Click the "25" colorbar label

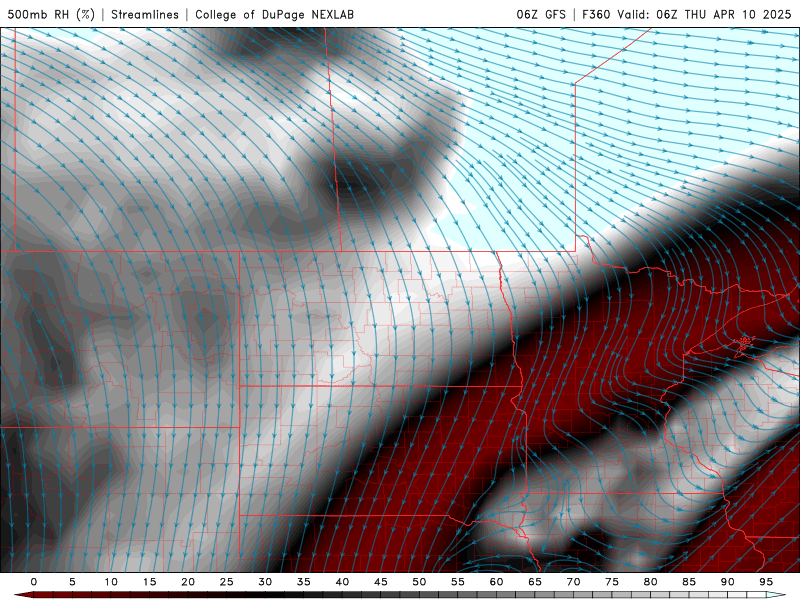(x=227, y=582)
